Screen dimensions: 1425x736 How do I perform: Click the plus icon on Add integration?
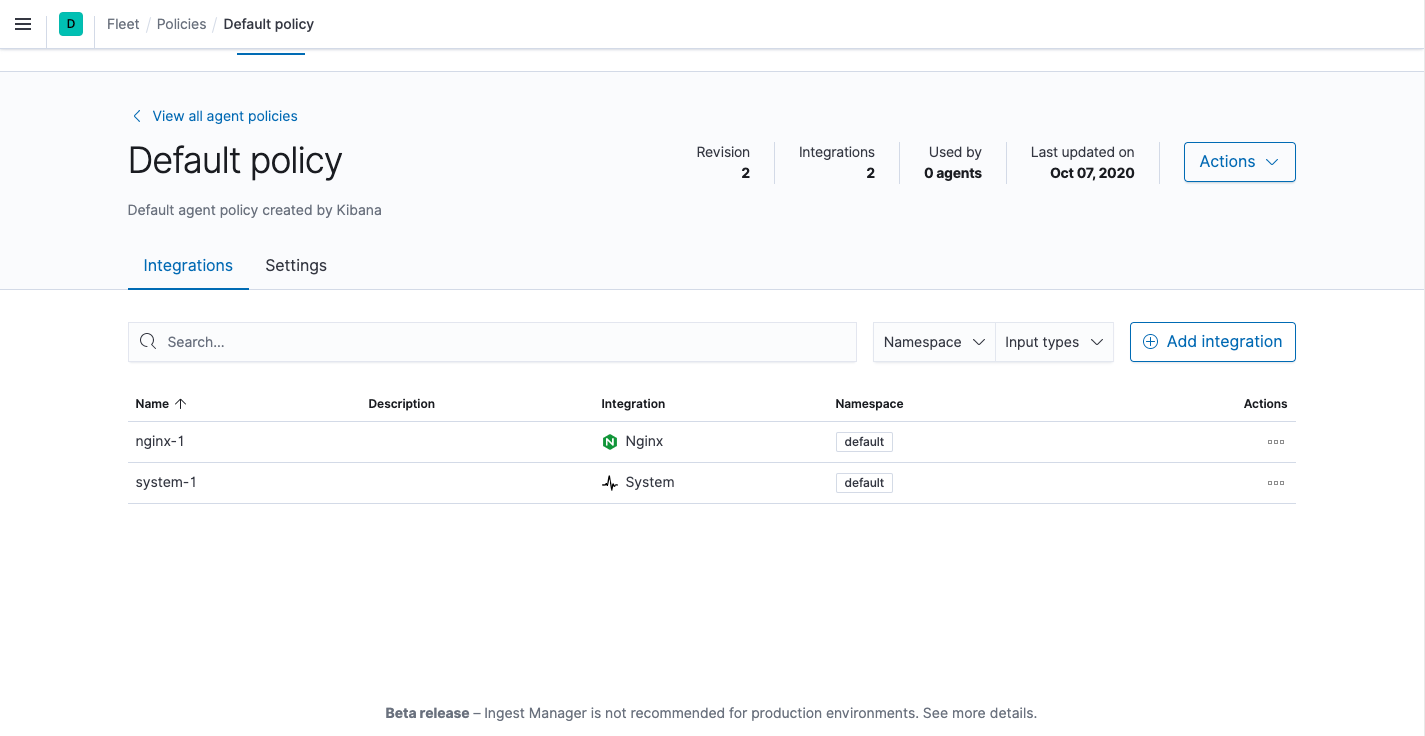tap(1150, 341)
